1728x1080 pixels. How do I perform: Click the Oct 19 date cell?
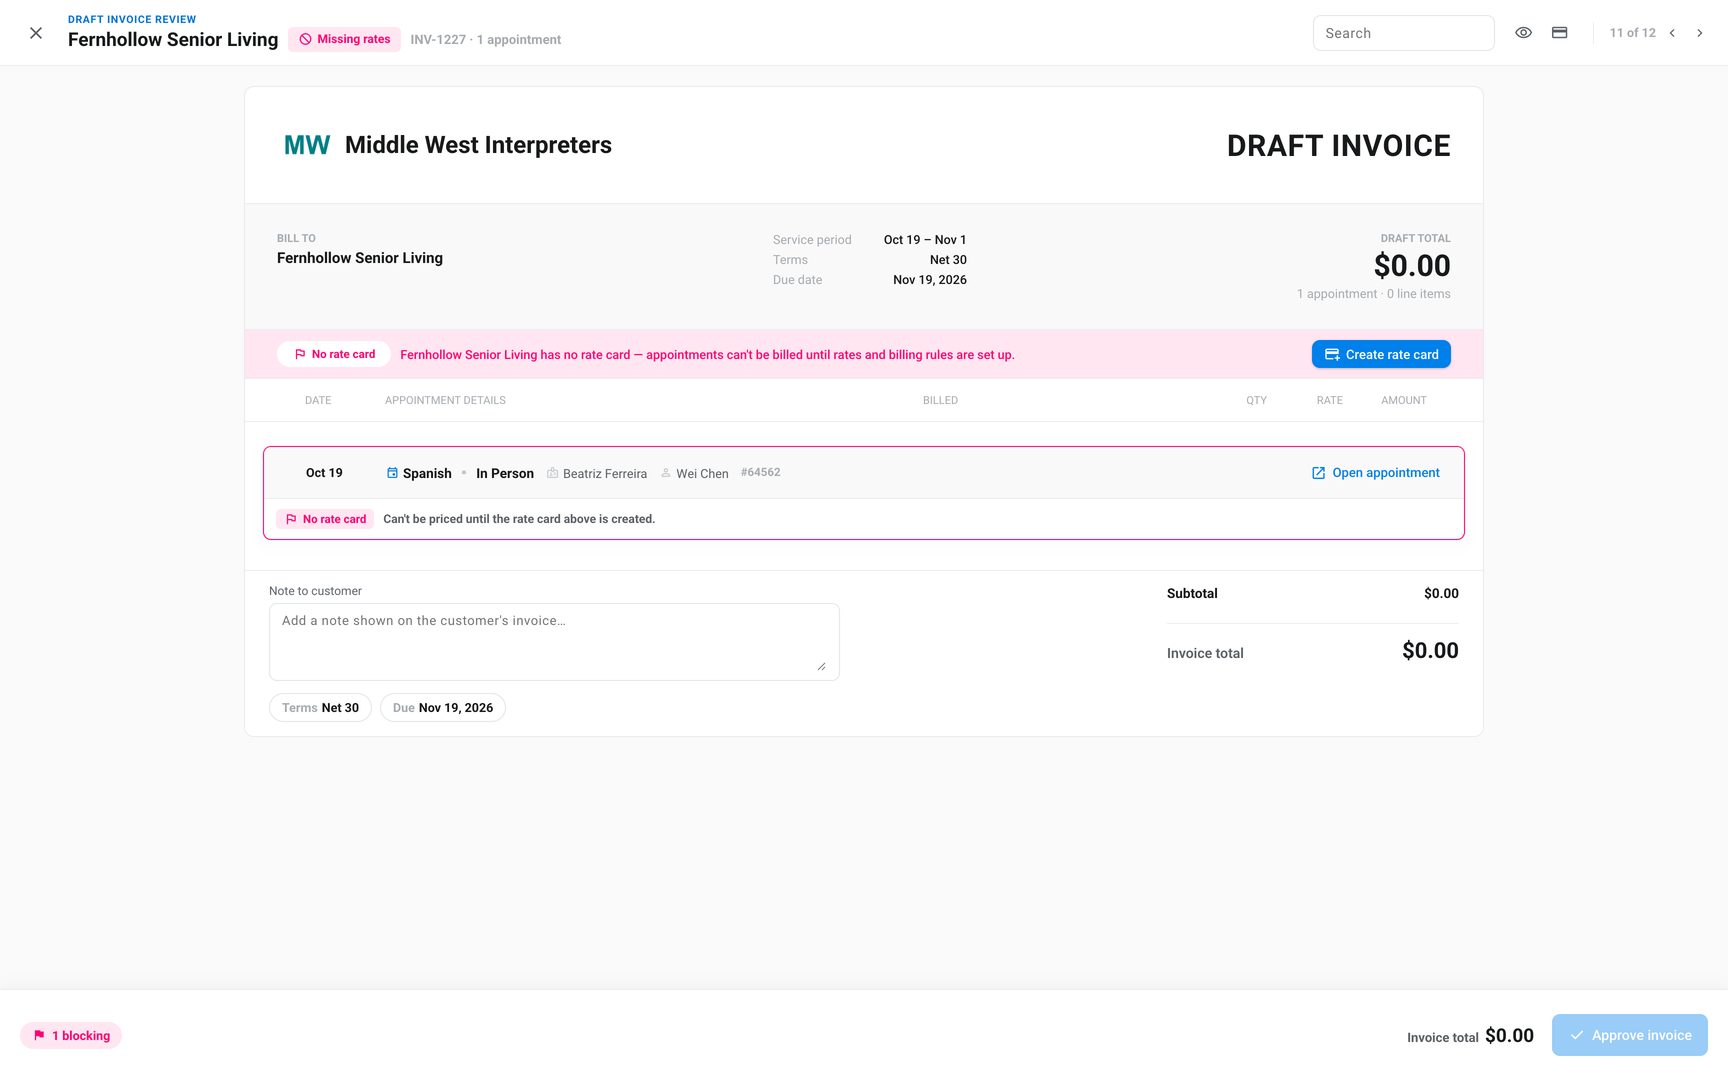click(x=324, y=473)
